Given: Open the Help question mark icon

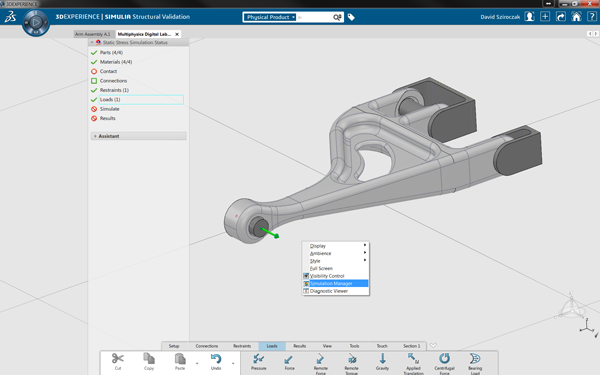Looking at the screenshot, I should tap(592, 17).
